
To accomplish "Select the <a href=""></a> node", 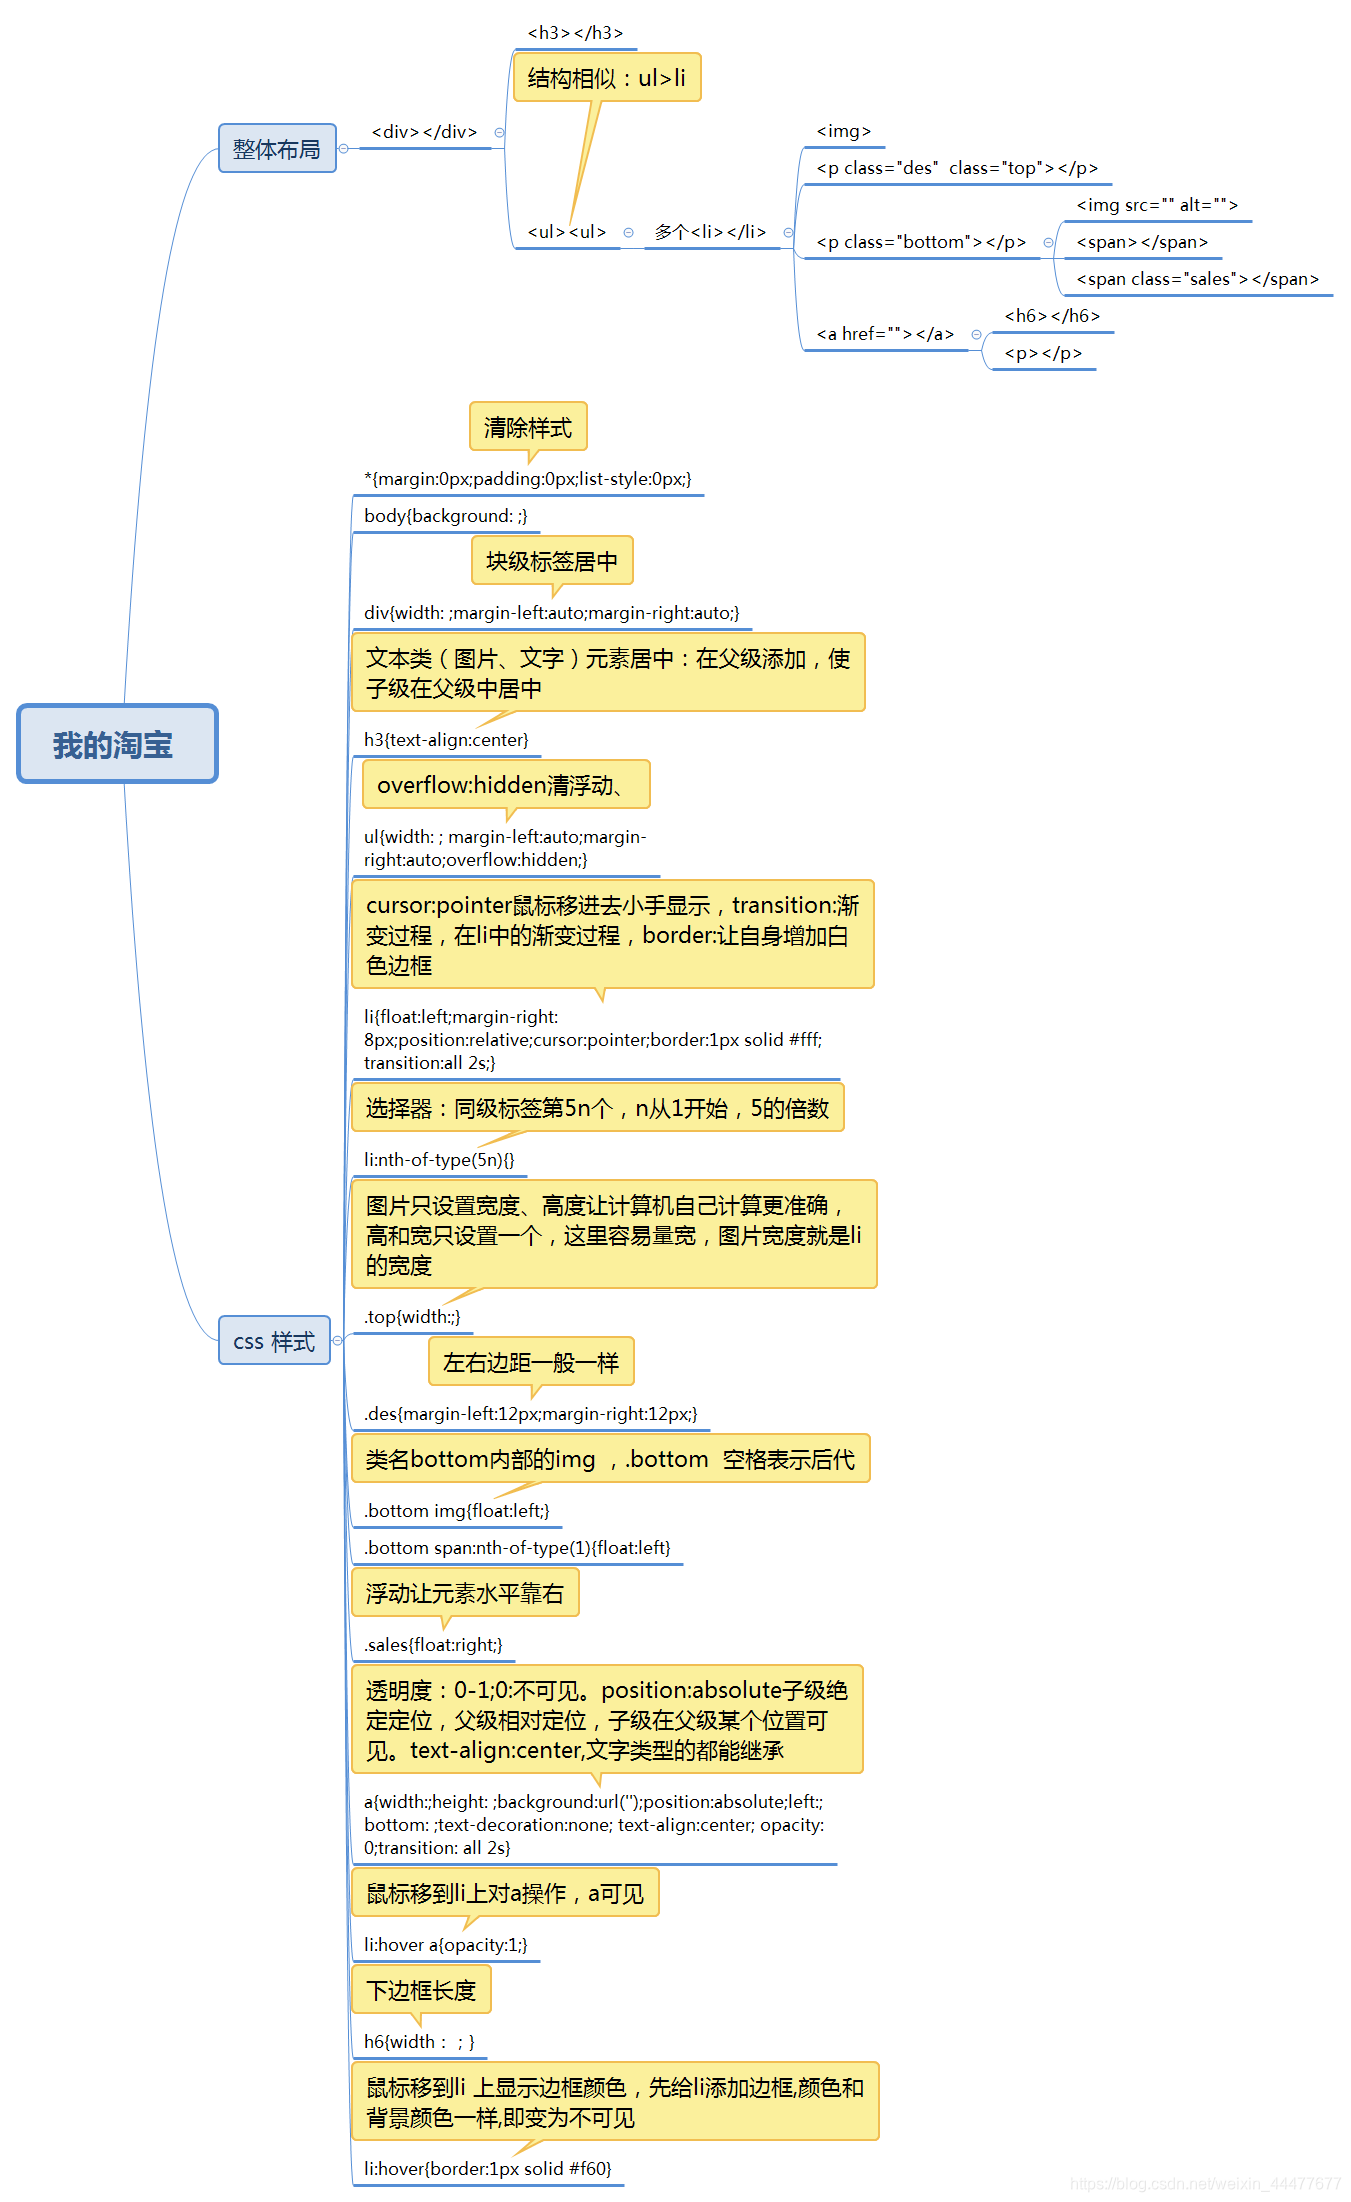I will 885,334.
